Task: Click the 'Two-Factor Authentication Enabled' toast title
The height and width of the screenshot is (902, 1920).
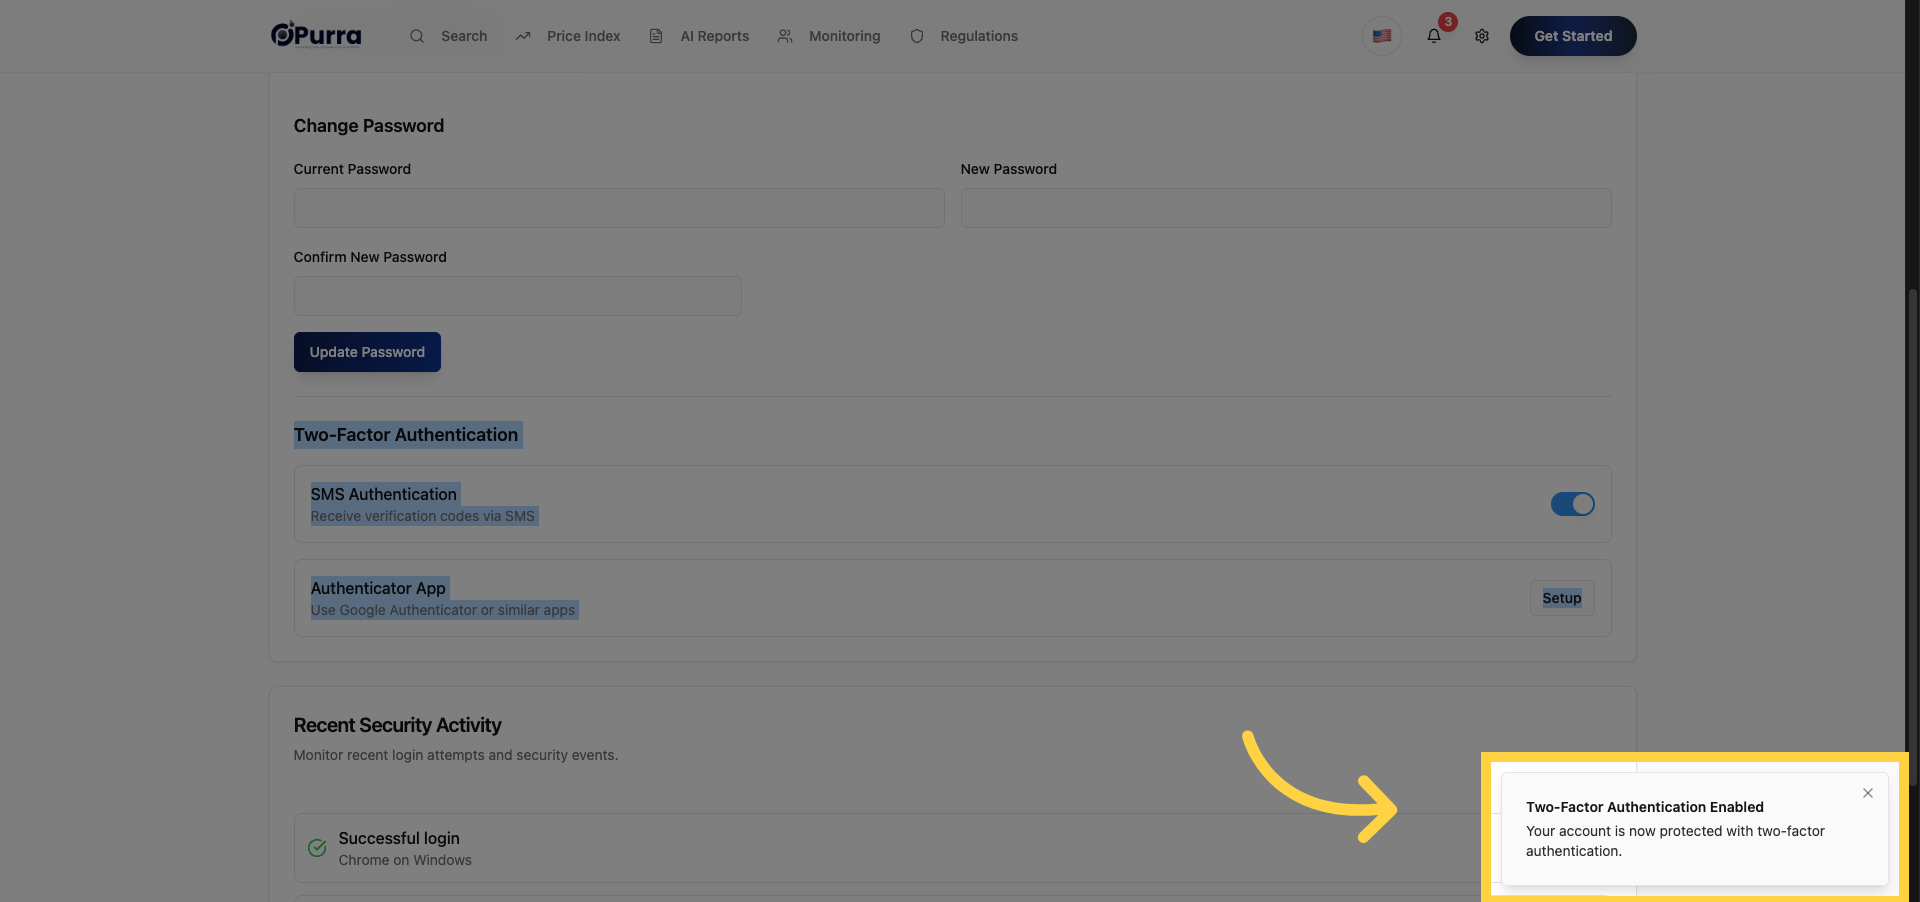Action: pyautogui.click(x=1645, y=807)
